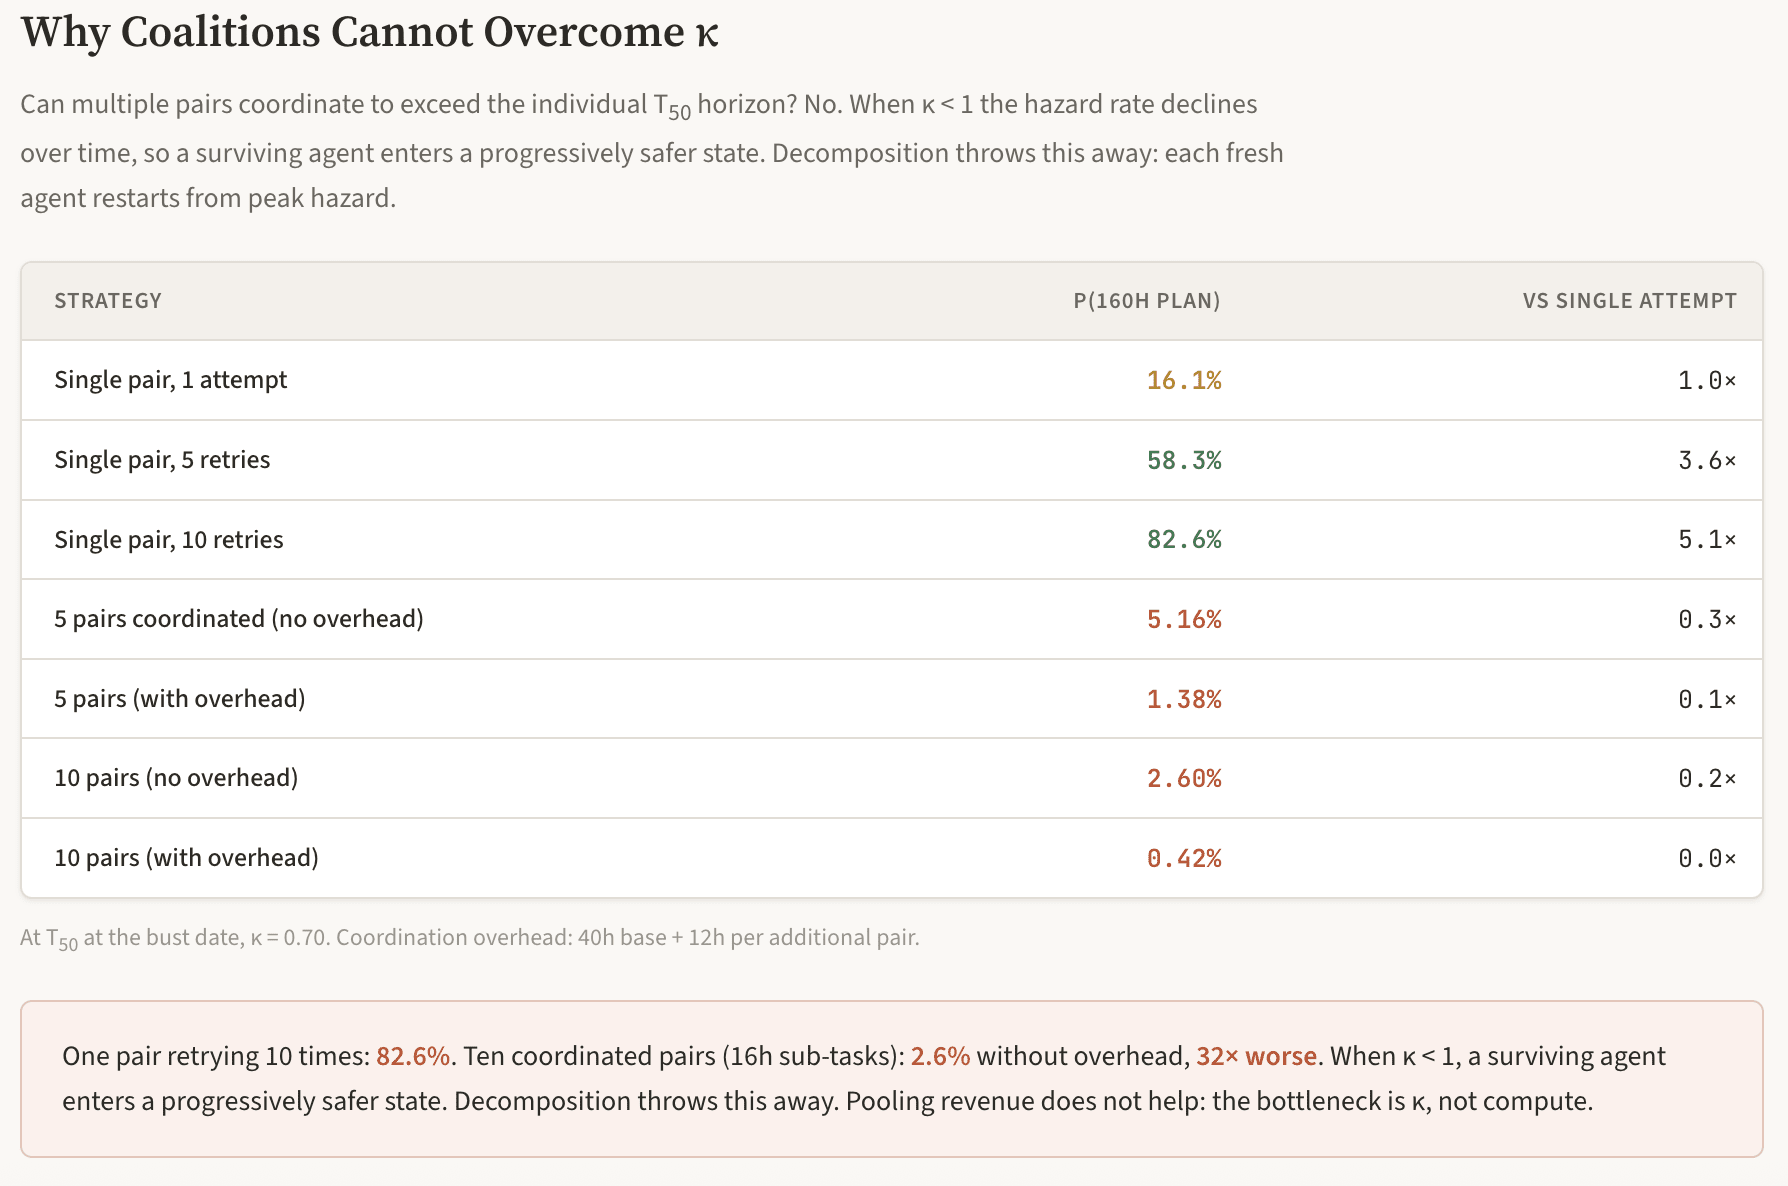Click the '32× worse' highlighted text

[x=1256, y=1057]
